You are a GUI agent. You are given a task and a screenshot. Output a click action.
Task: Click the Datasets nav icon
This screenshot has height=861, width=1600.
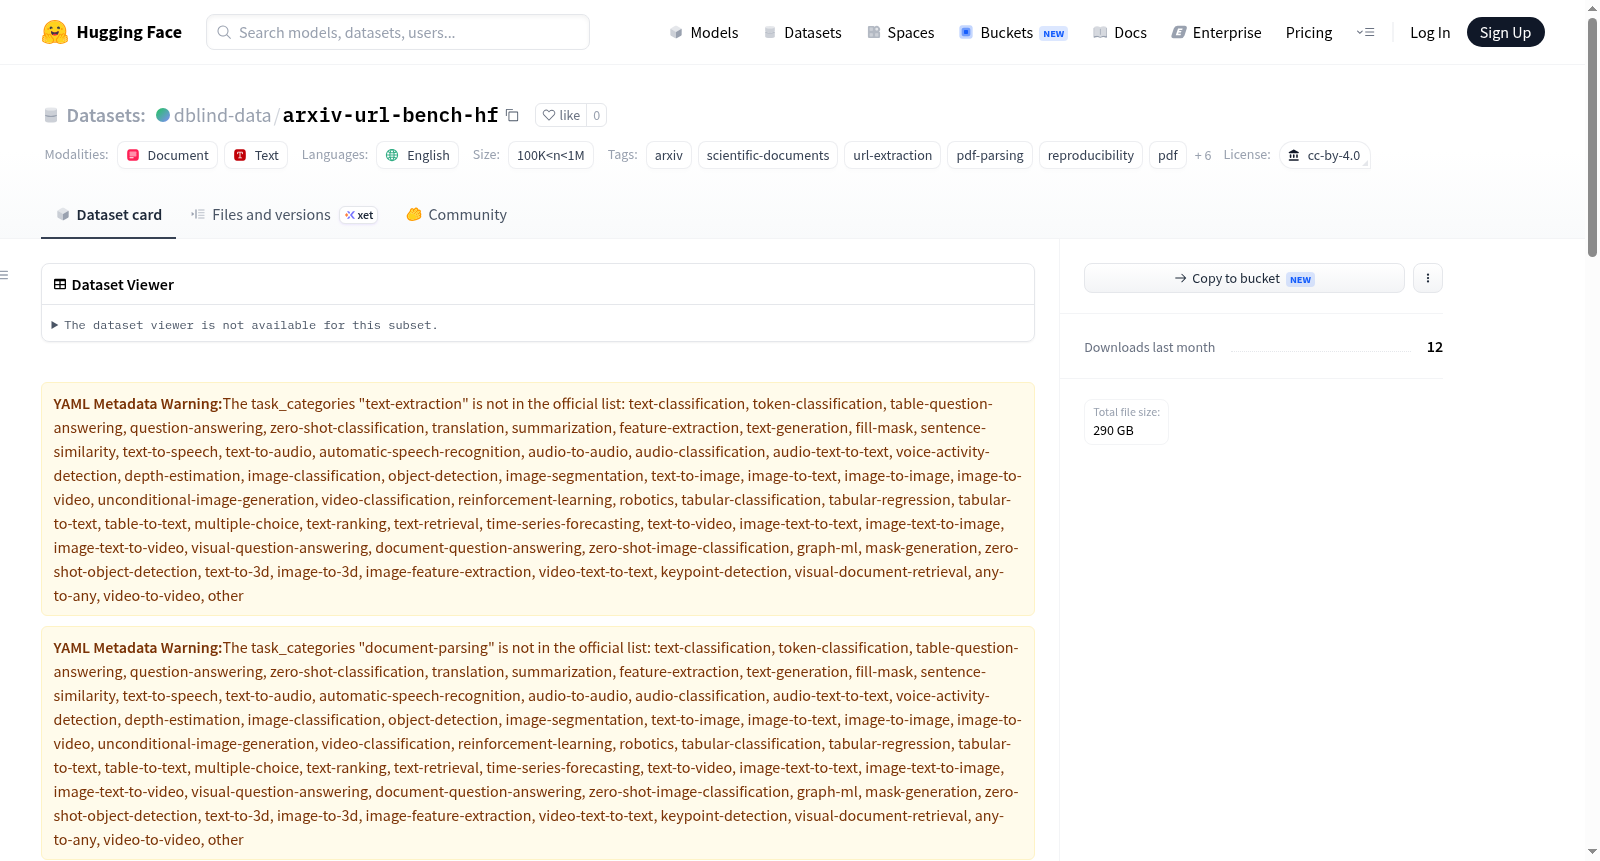(770, 32)
